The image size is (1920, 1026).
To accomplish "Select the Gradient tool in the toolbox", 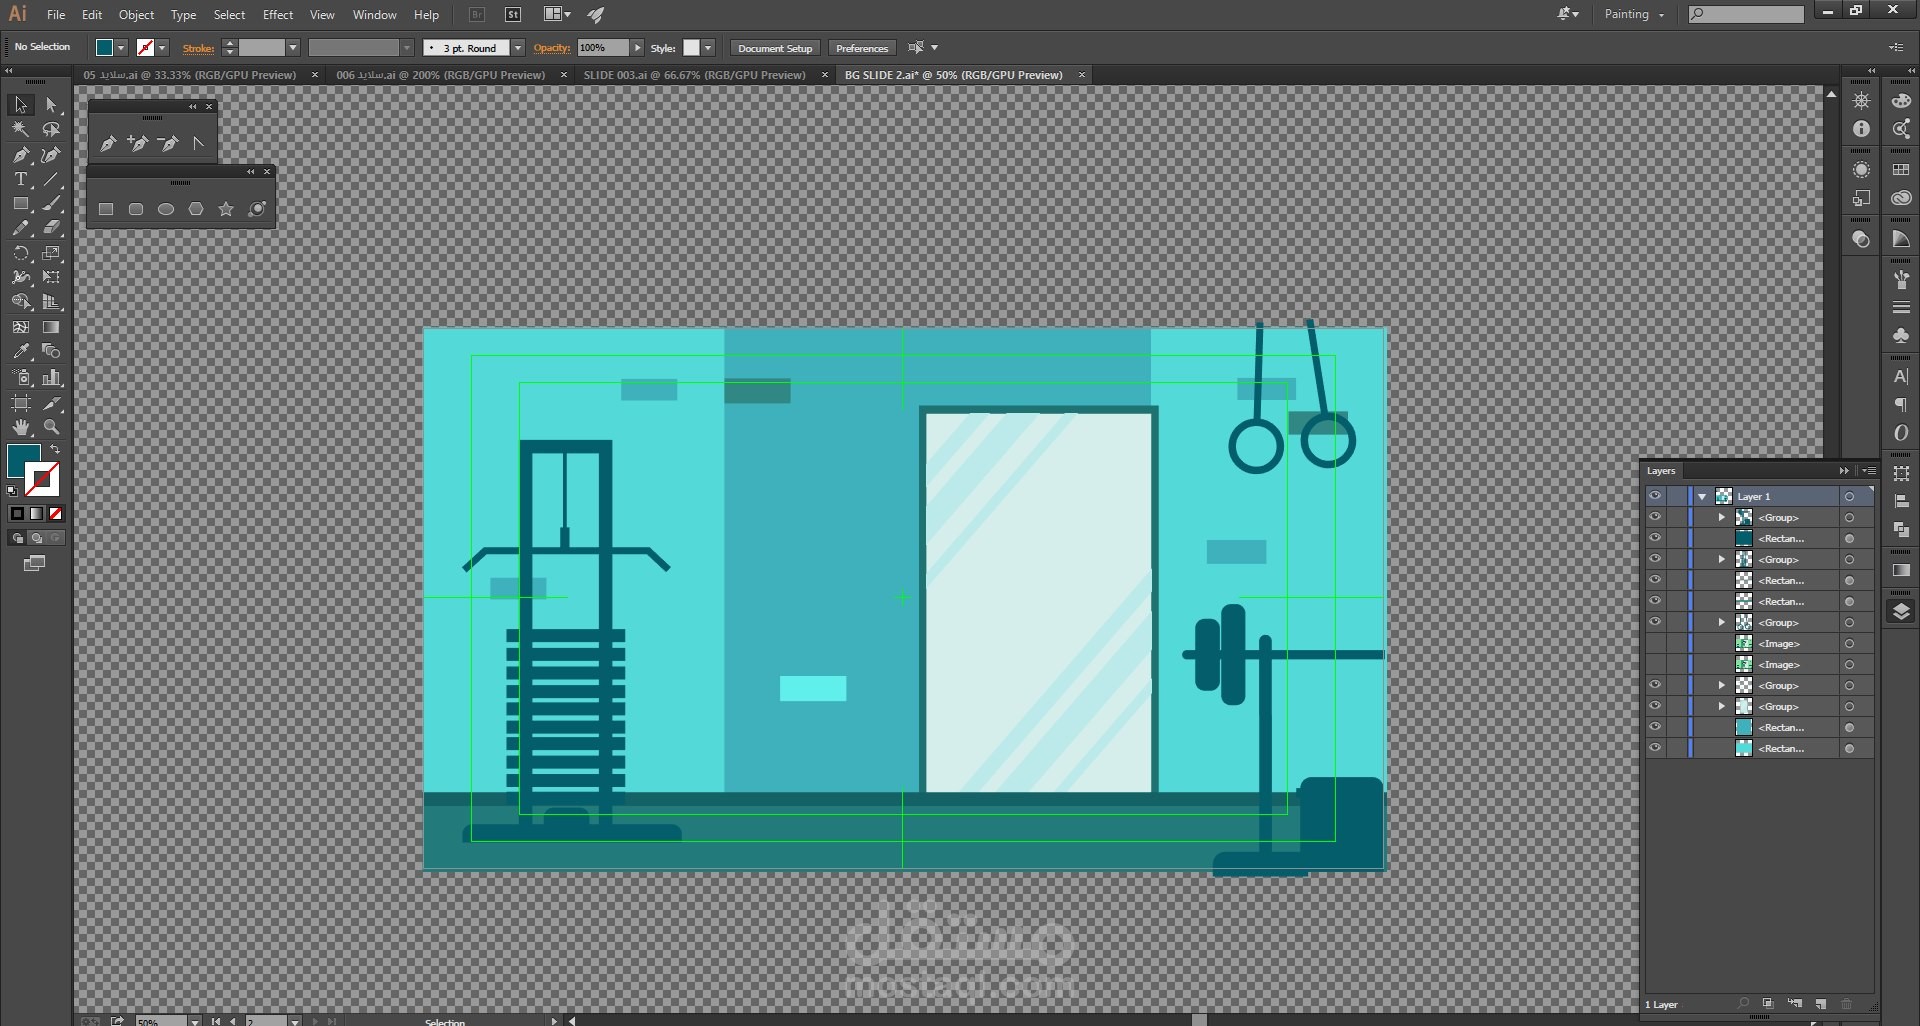I will point(51,327).
